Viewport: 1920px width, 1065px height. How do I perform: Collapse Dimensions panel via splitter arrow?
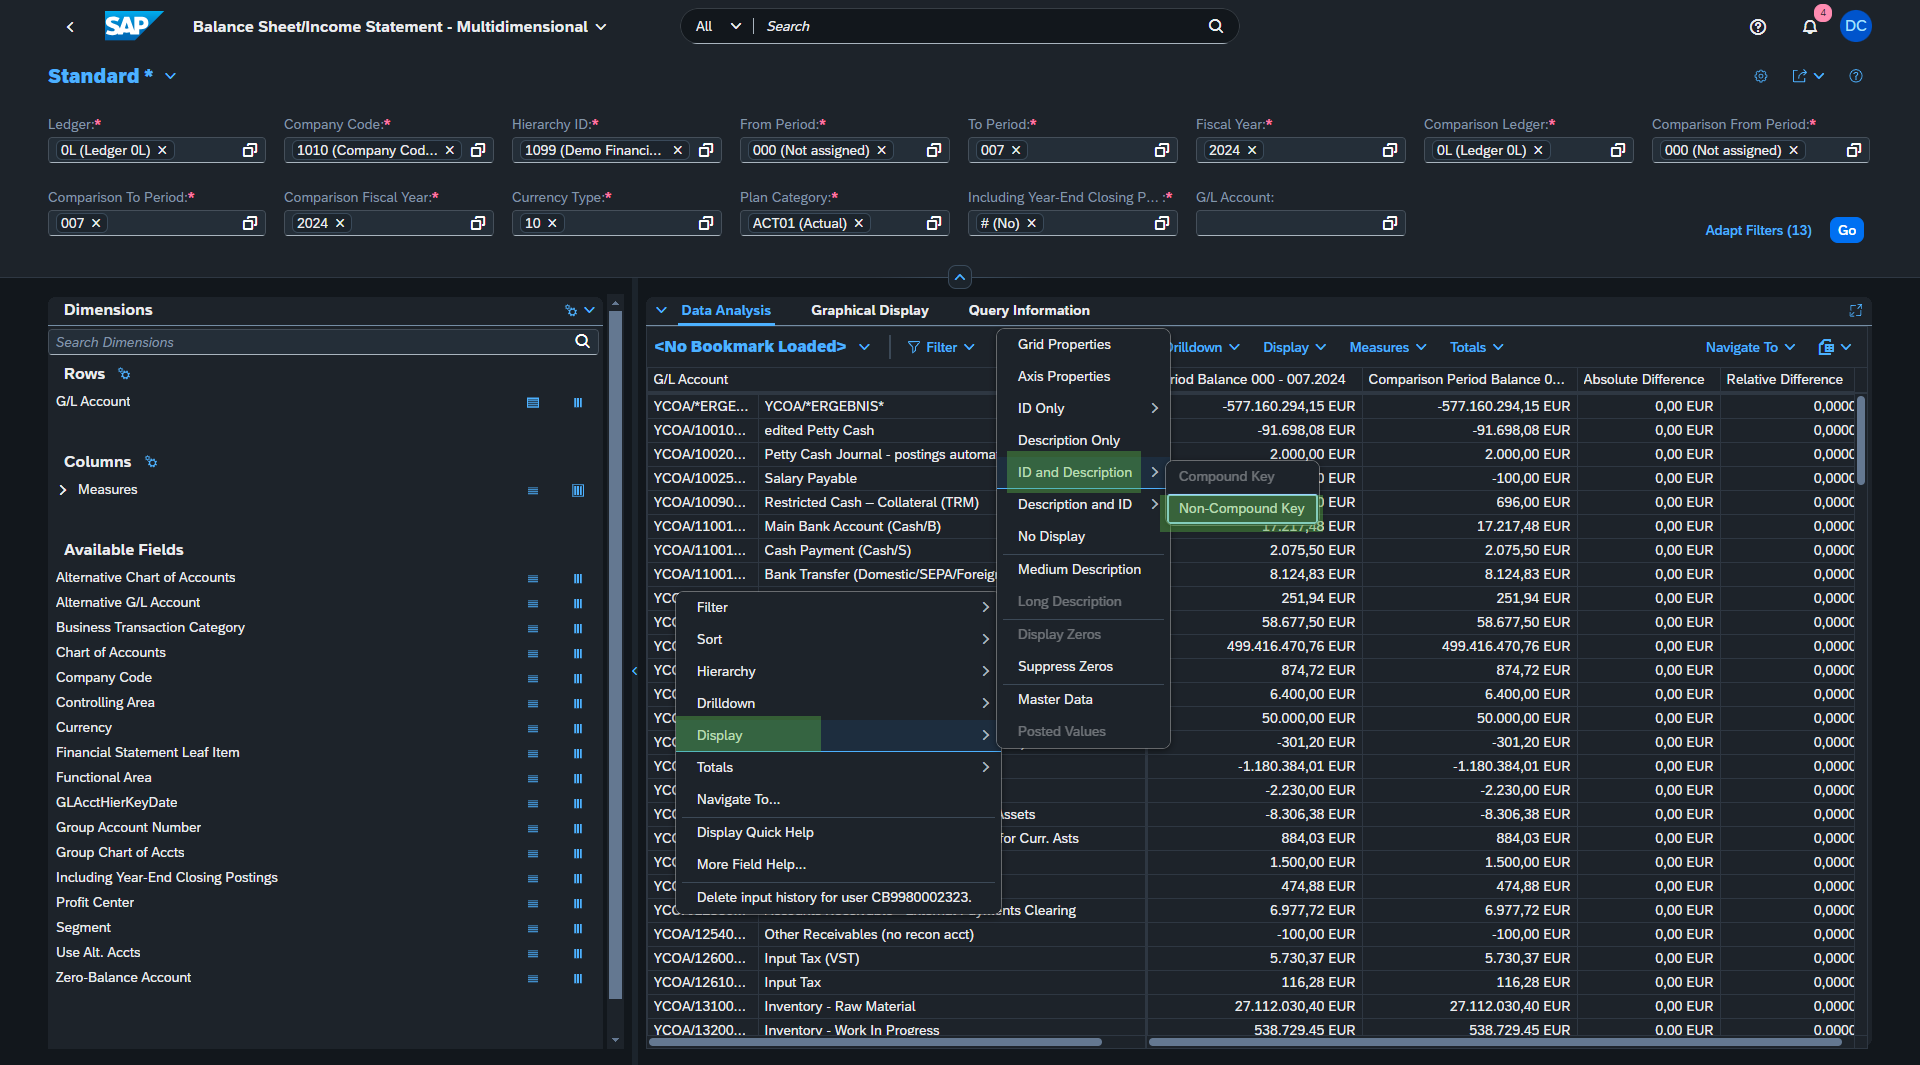coord(634,671)
